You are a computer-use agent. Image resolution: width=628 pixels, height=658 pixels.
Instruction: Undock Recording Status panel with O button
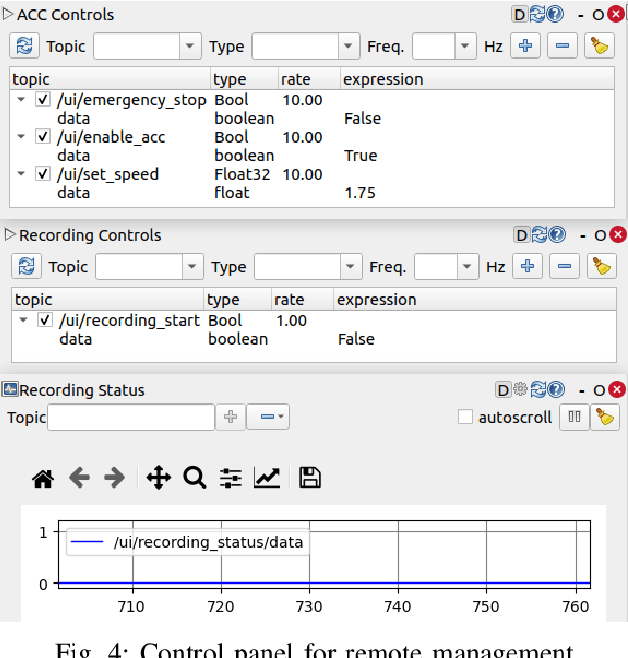coord(599,391)
